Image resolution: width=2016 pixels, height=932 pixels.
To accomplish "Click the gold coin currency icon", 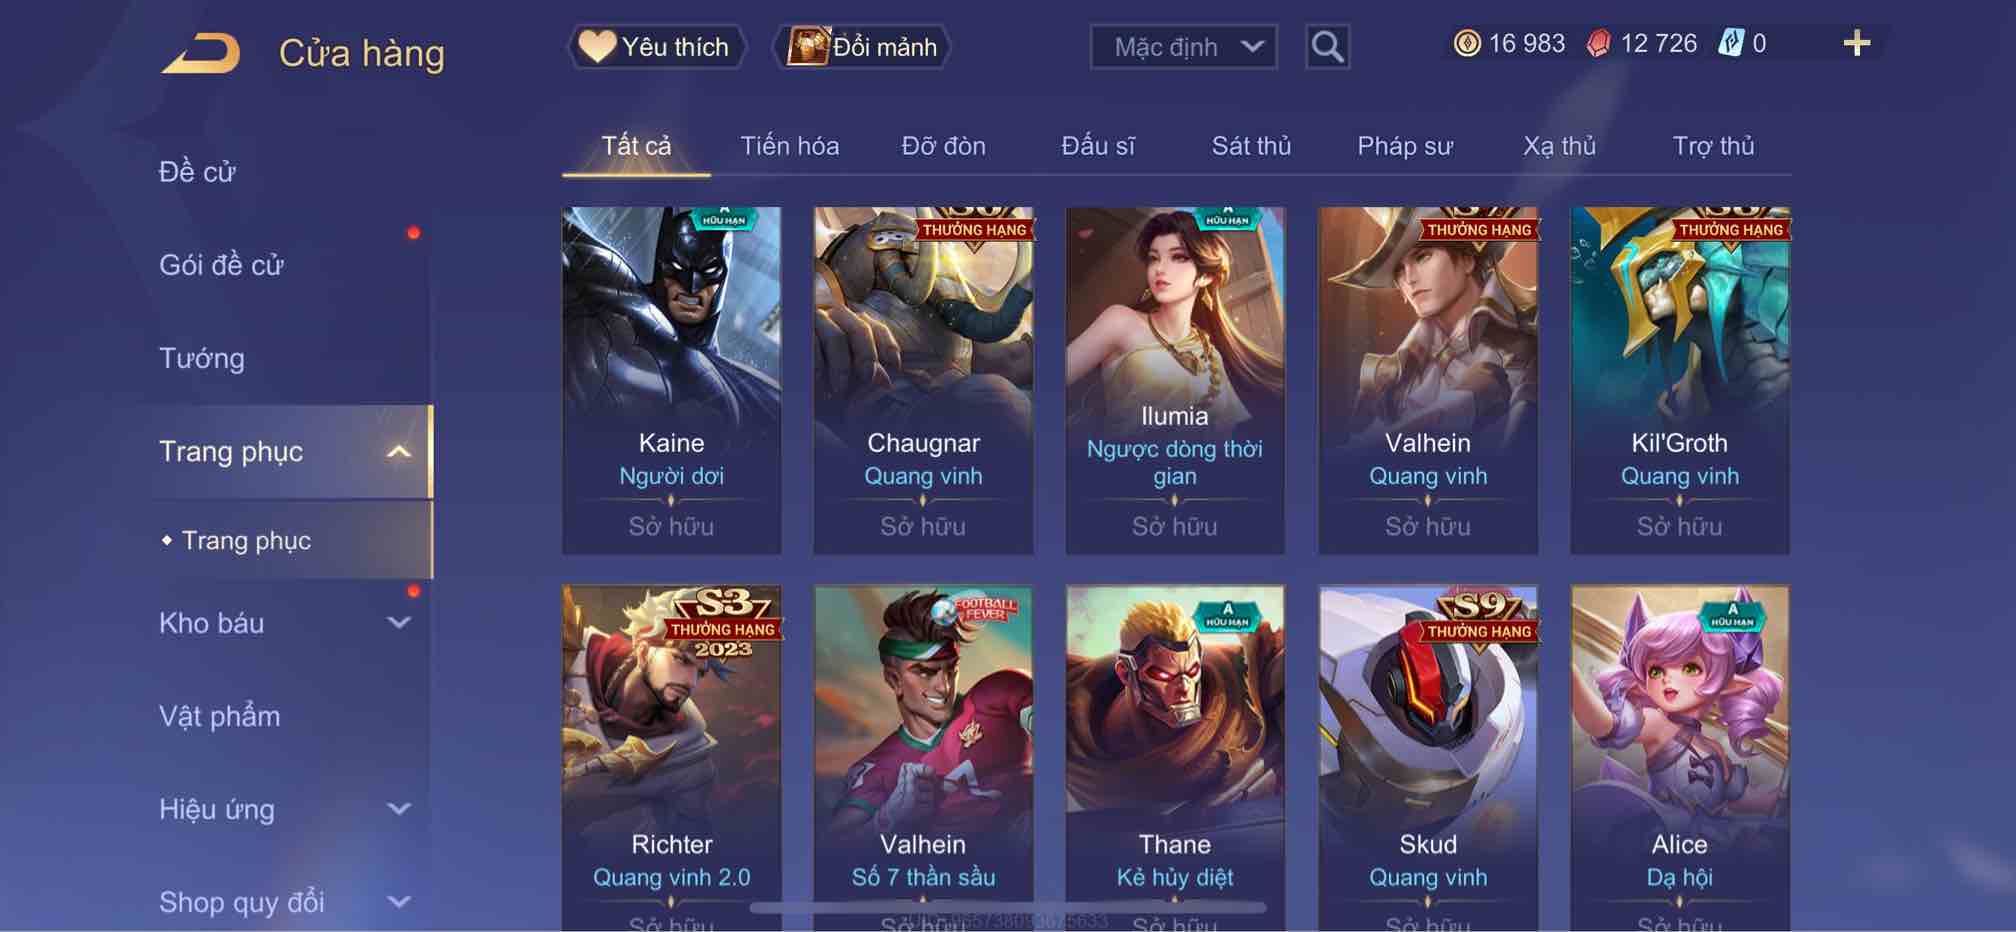I will pos(1467,43).
